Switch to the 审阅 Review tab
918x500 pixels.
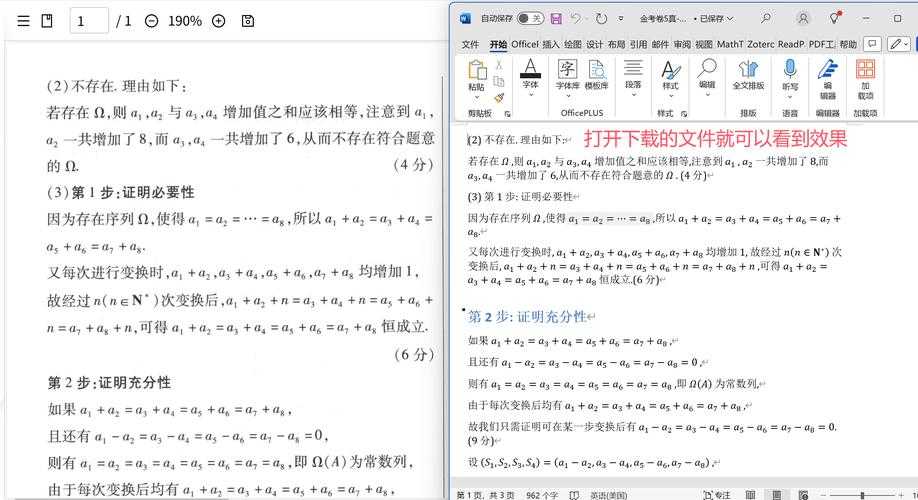(682, 44)
